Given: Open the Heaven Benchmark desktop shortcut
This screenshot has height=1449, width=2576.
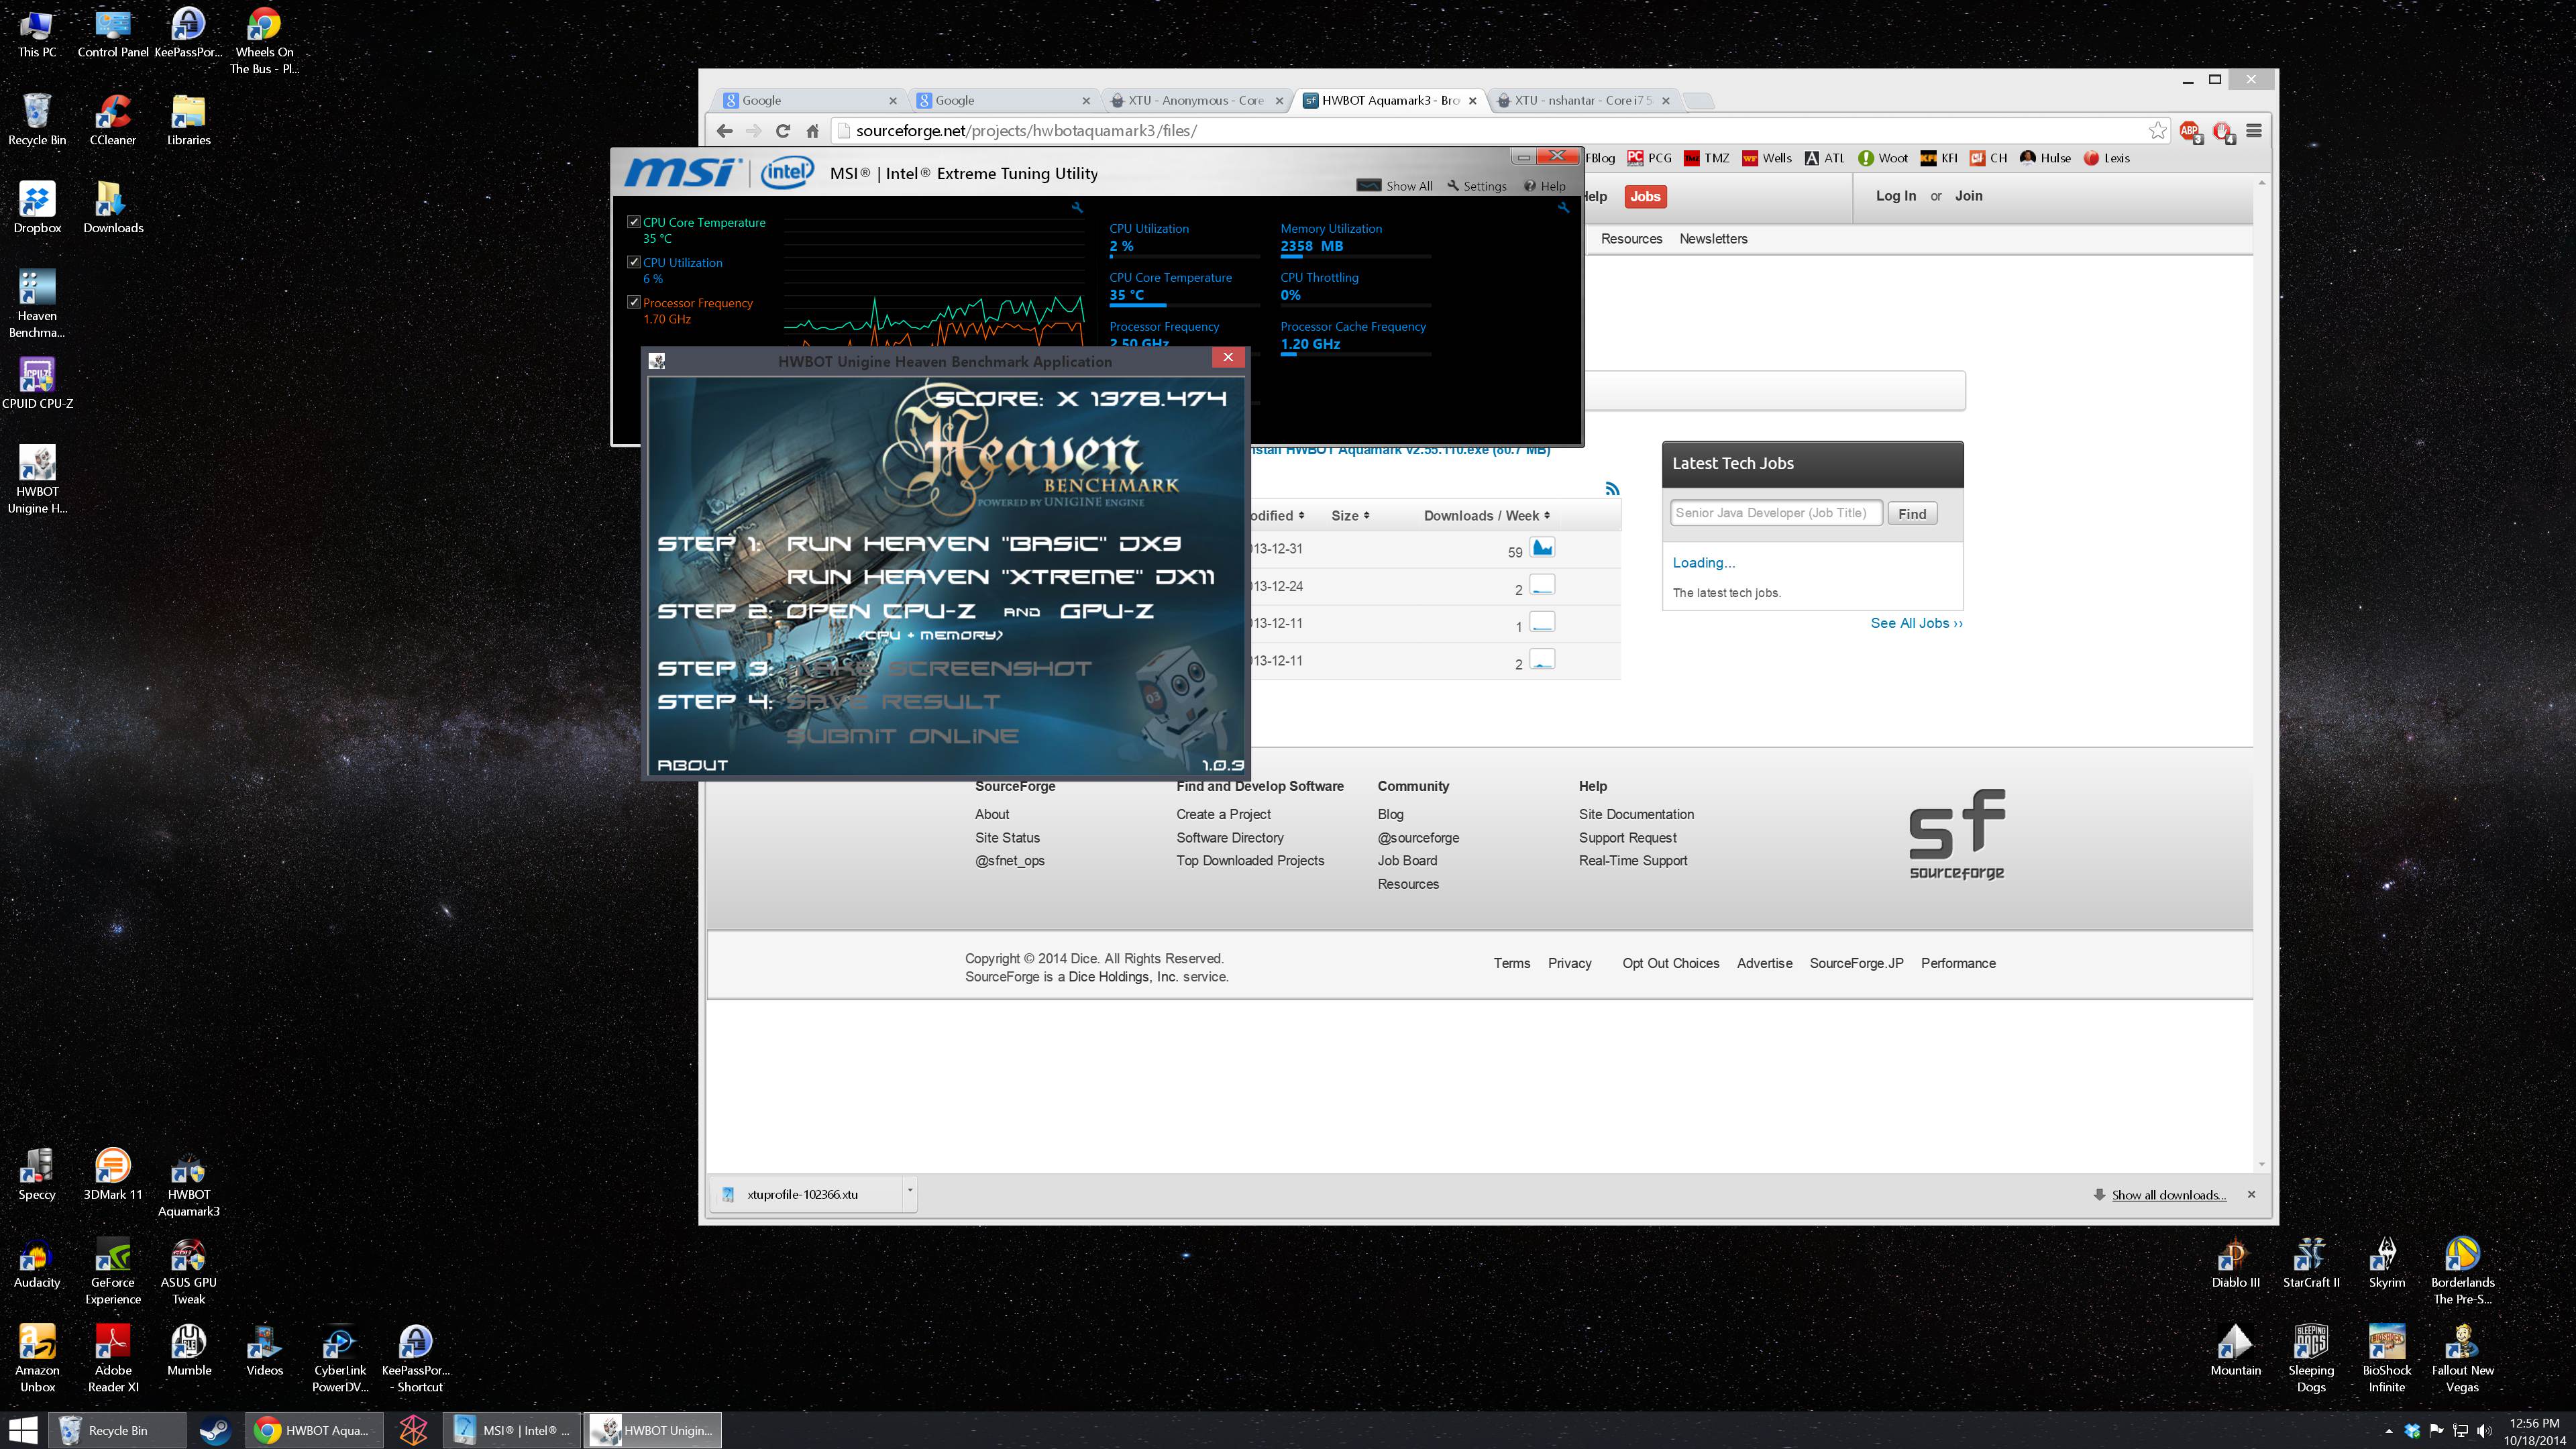Looking at the screenshot, I should point(37,304).
